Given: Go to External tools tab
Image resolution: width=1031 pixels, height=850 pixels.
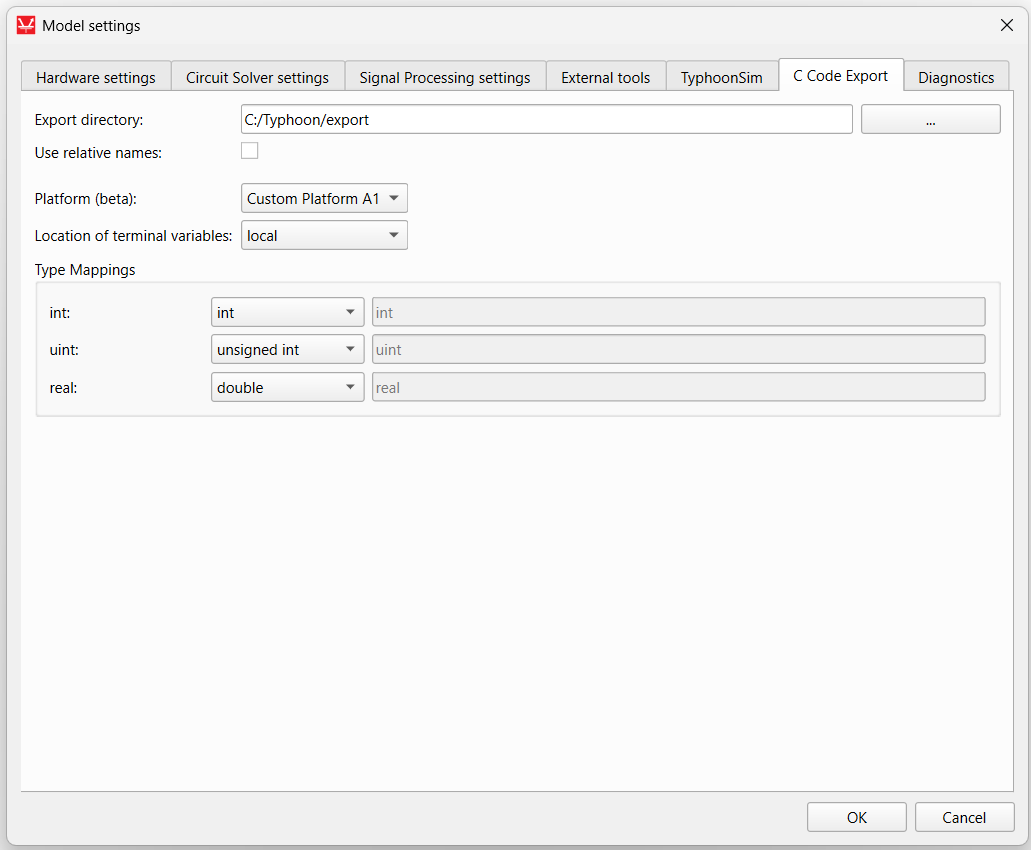Looking at the screenshot, I should click(605, 77).
